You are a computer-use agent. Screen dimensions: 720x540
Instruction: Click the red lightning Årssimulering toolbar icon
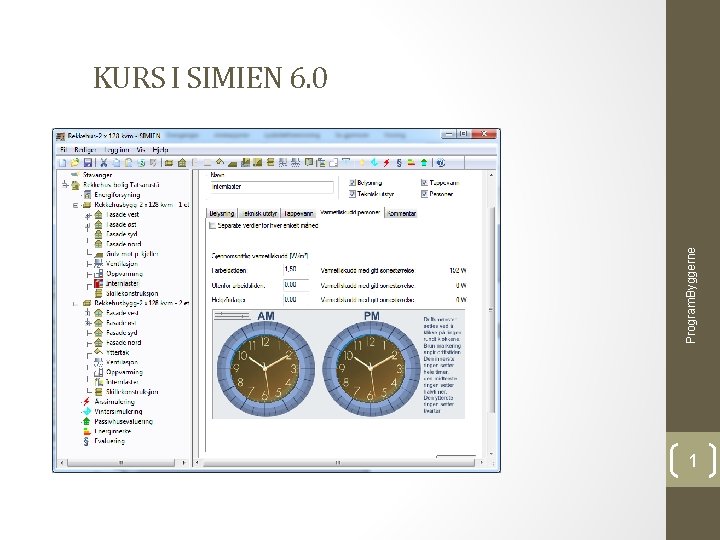click(387, 163)
